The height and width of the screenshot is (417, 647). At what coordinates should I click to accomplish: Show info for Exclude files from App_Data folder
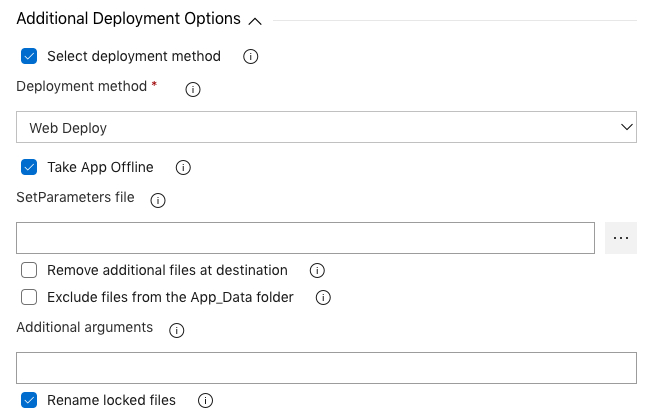323,297
